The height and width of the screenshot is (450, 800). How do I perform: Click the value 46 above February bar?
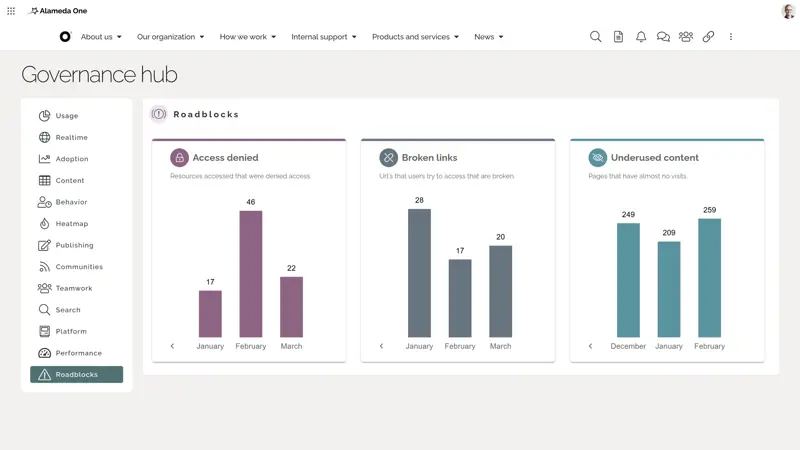point(251,202)
